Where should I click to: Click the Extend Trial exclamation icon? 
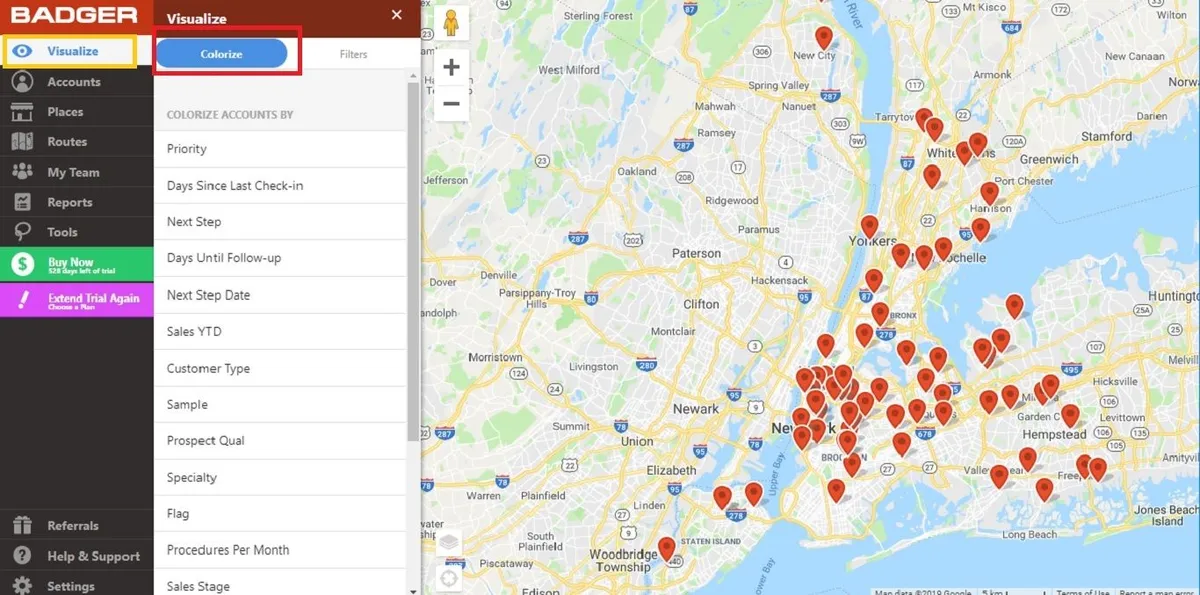coord(23,300)
